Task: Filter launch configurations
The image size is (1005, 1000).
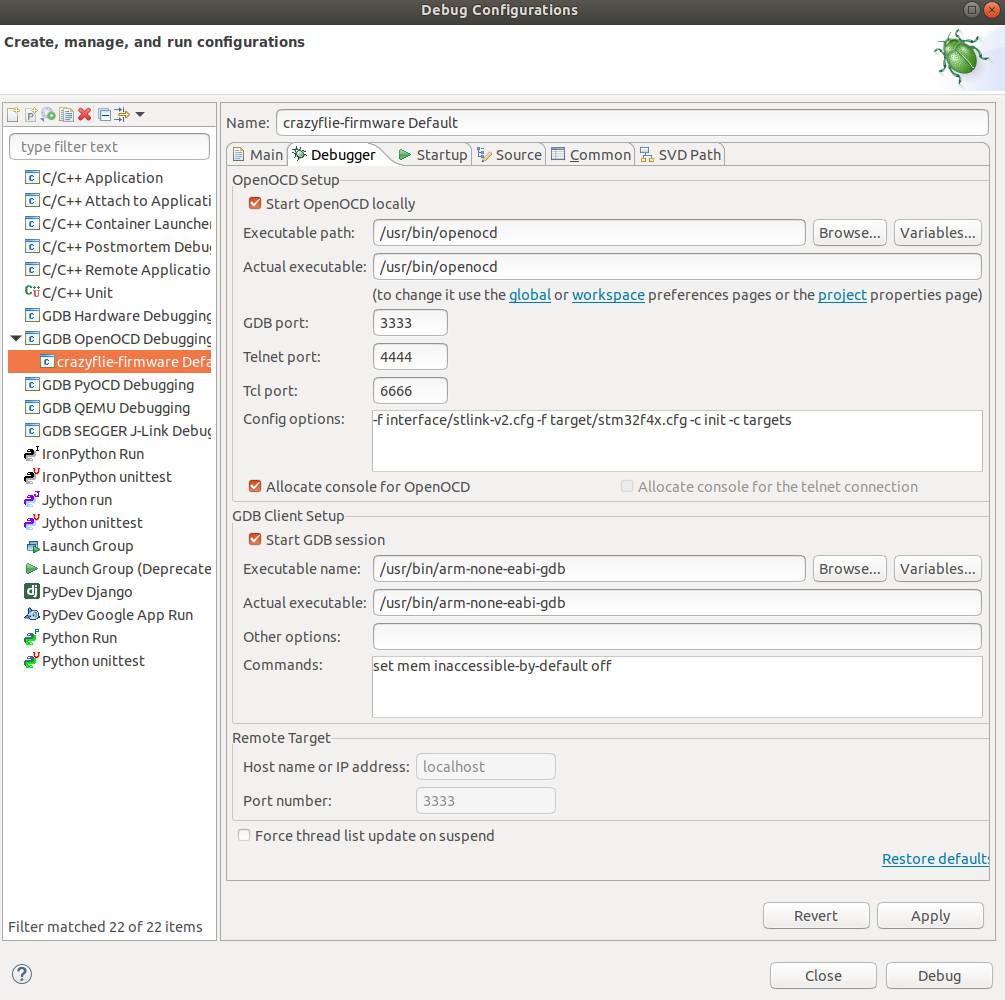Action: 121,114
